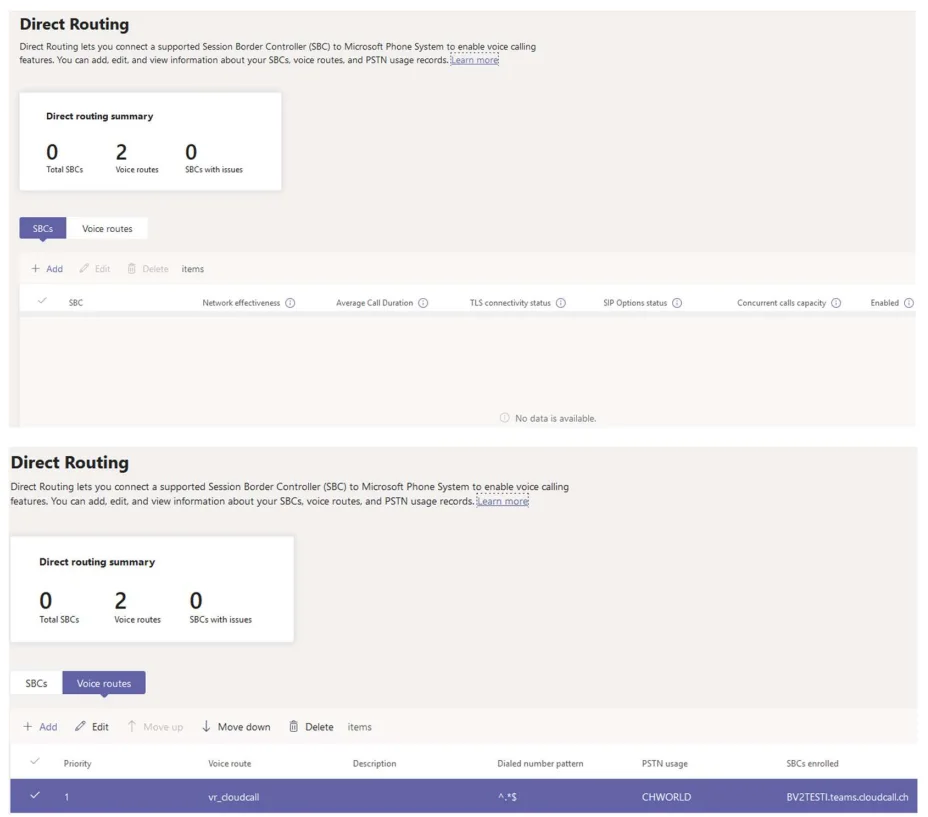
Task: Click the info icon beside the Enabled column
Action: point(908,303)
